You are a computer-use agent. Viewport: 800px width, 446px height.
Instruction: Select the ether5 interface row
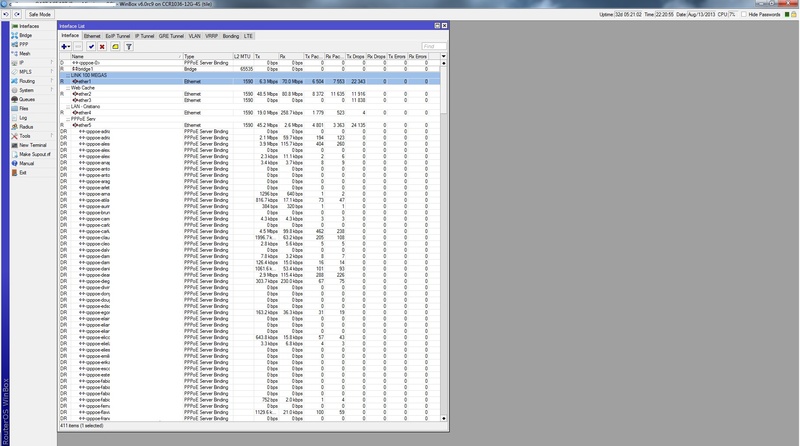[250, 125]
